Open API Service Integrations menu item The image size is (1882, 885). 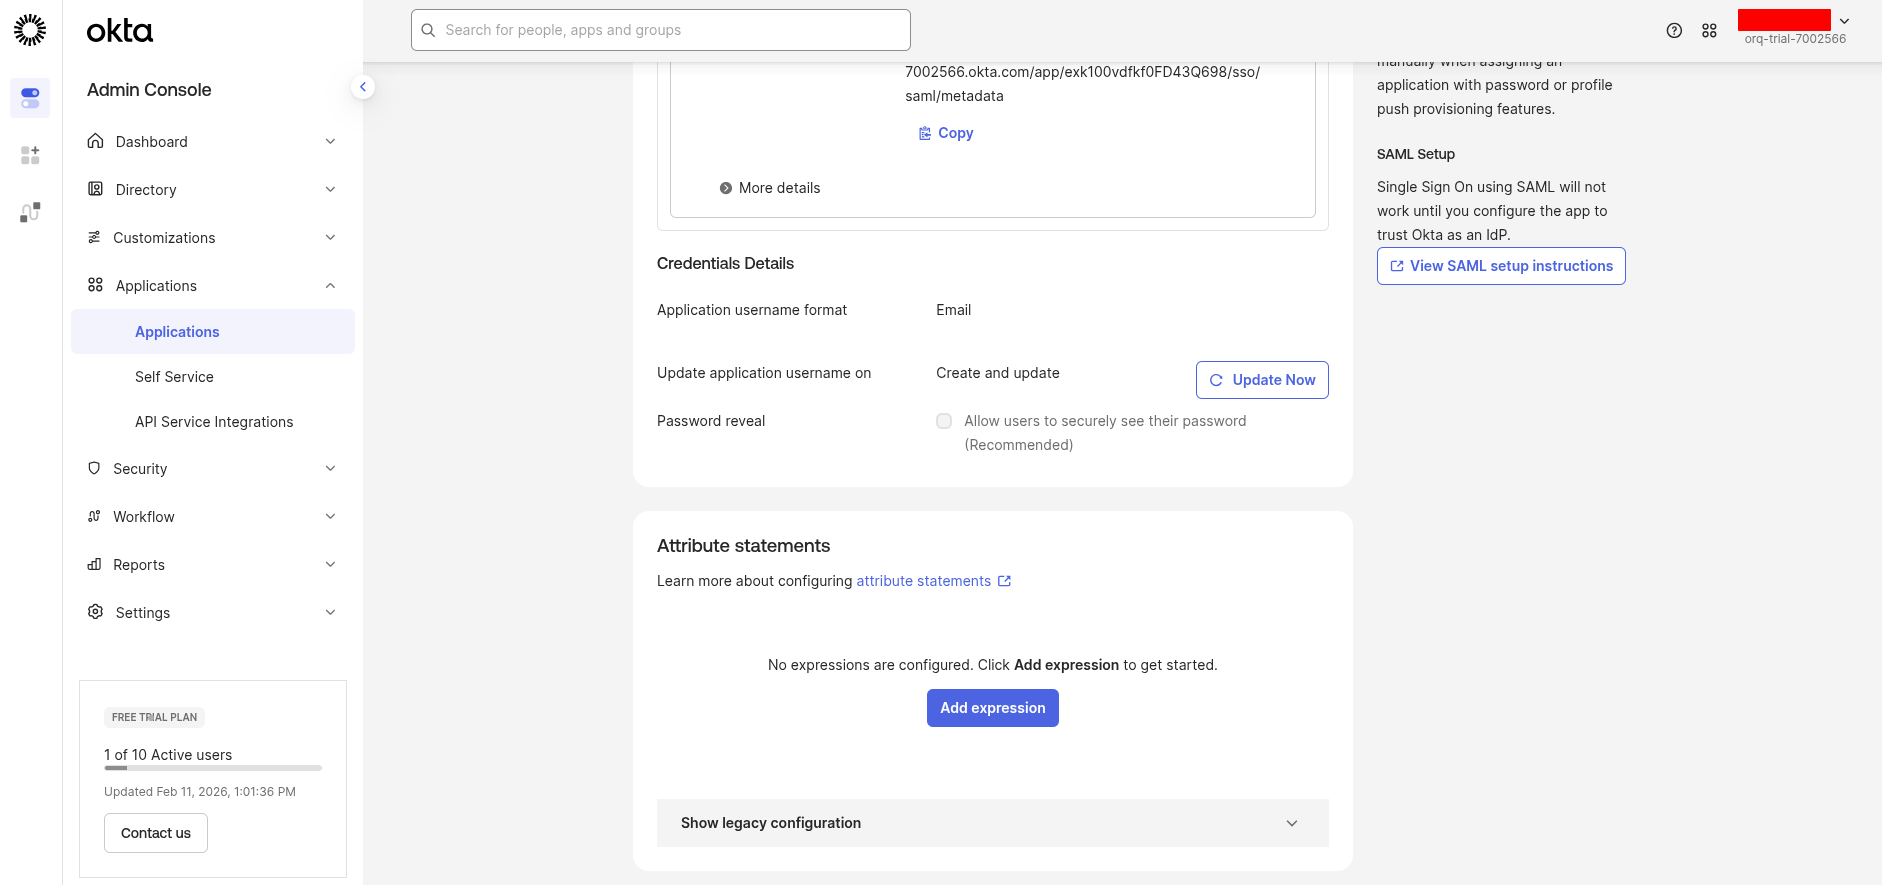coord(213,422)
